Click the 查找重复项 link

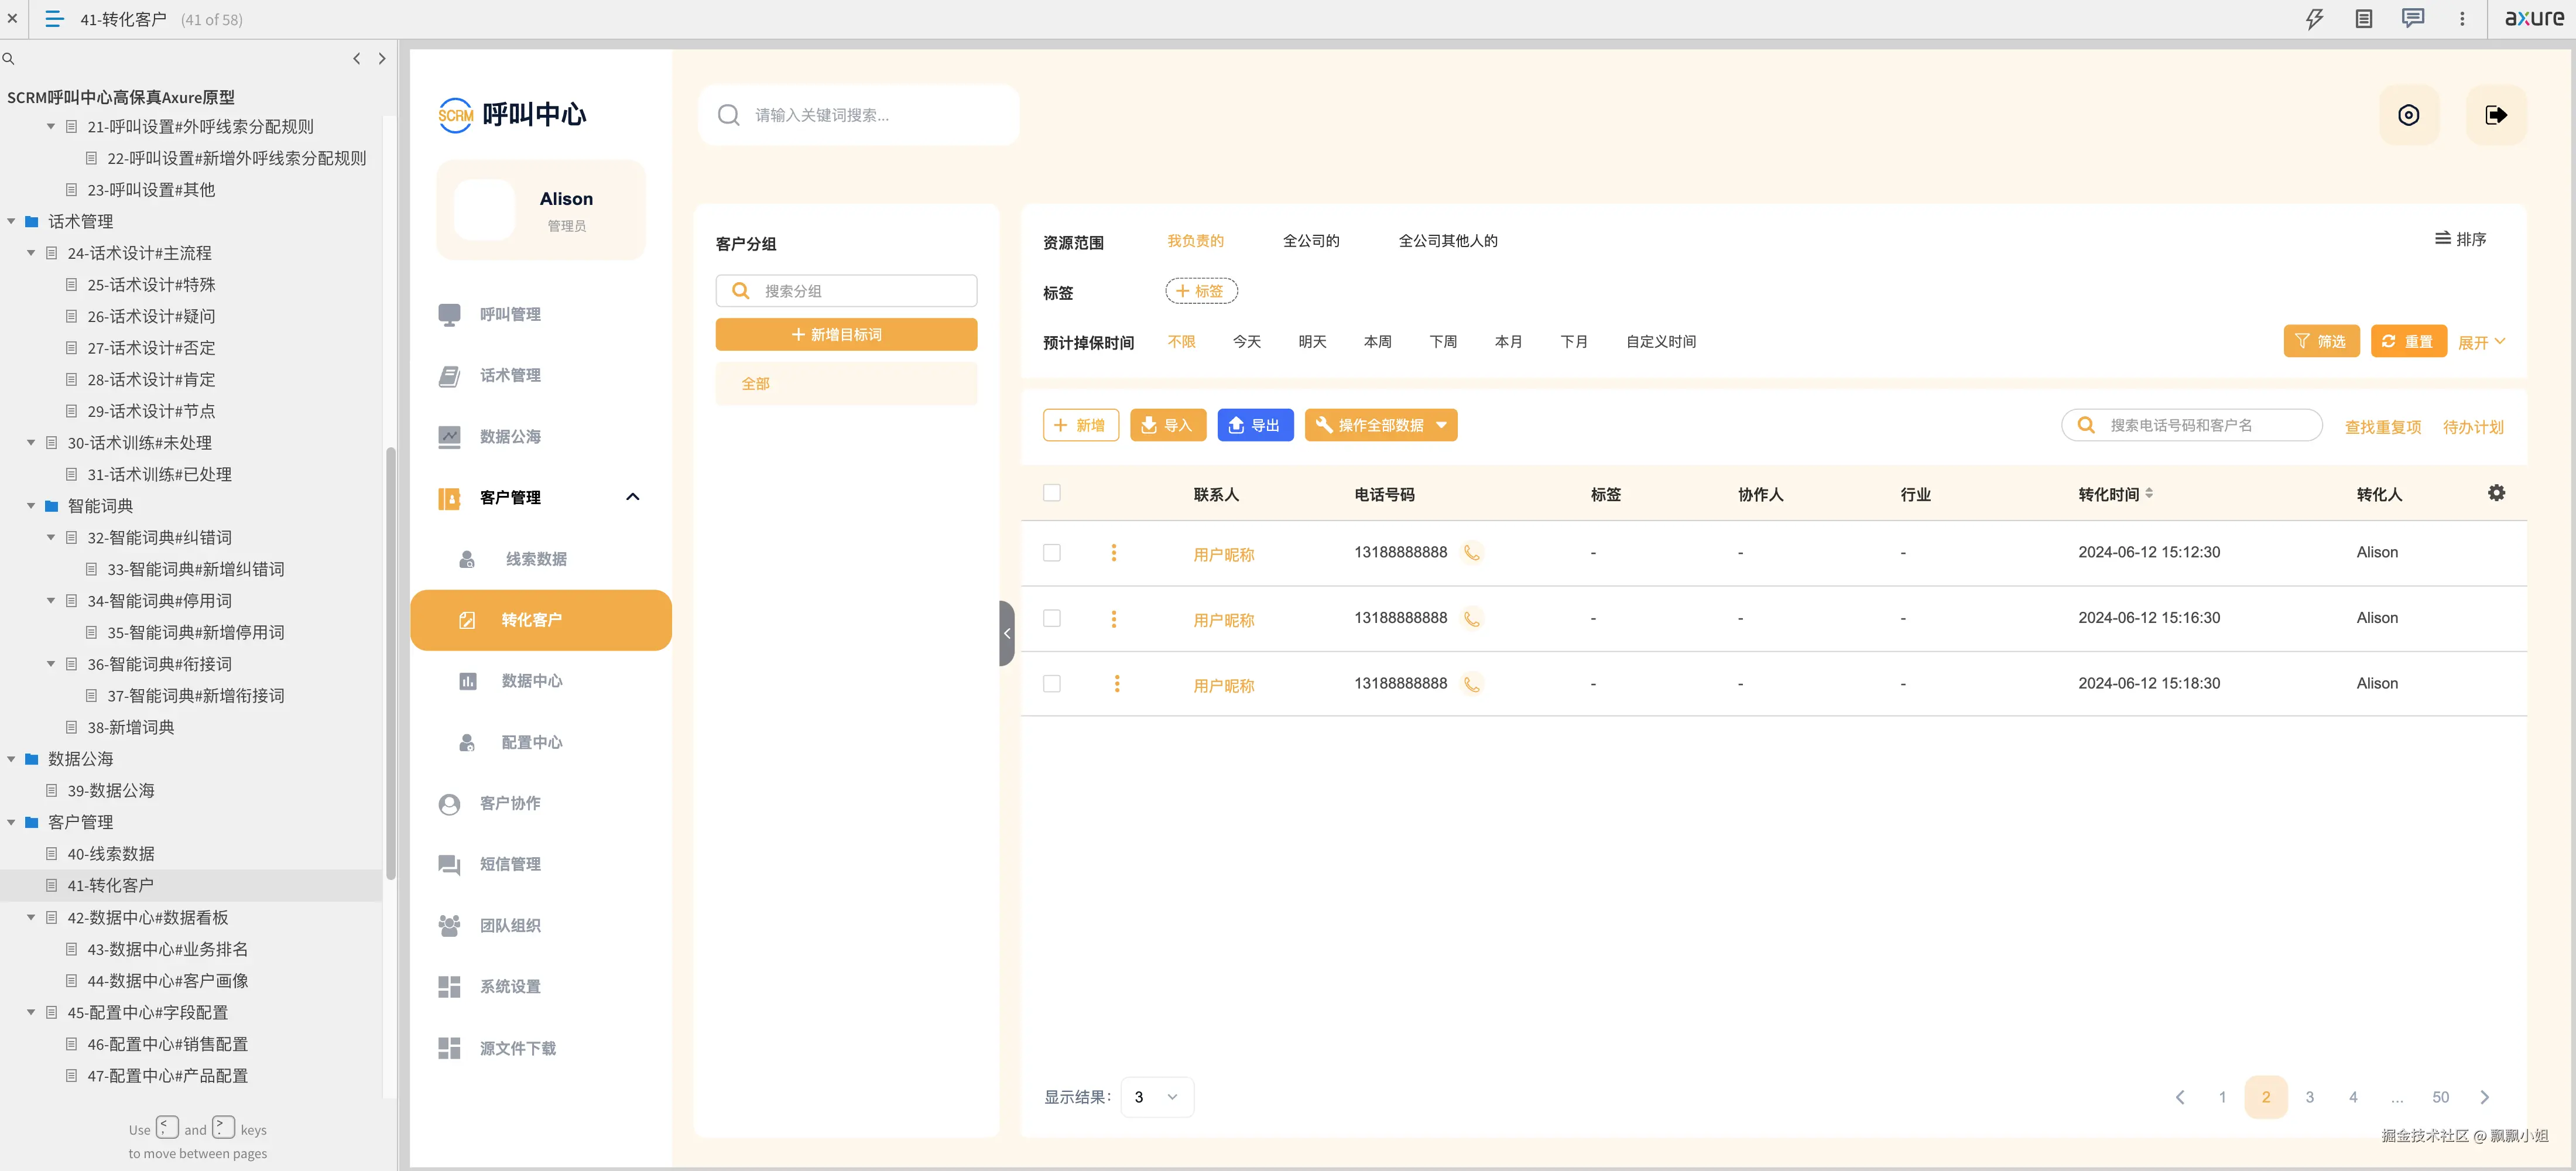click(x=2382, y=427)
